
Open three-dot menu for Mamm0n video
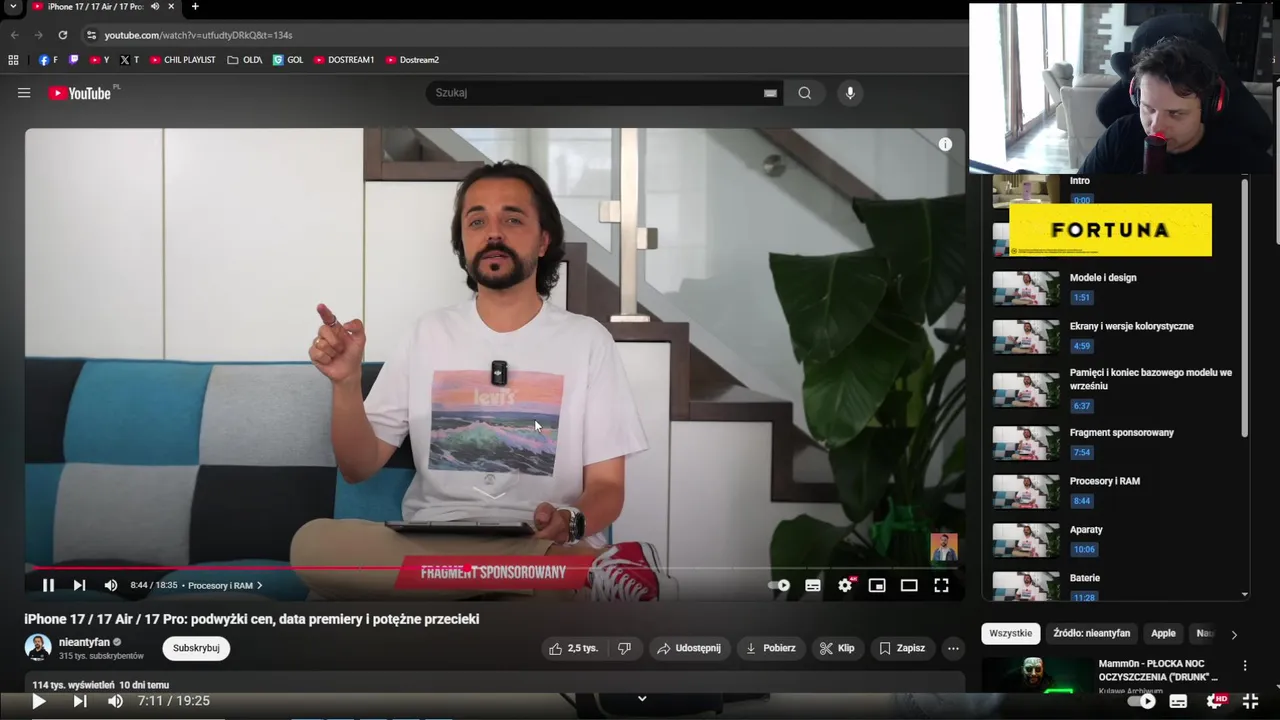[1245, 666]
